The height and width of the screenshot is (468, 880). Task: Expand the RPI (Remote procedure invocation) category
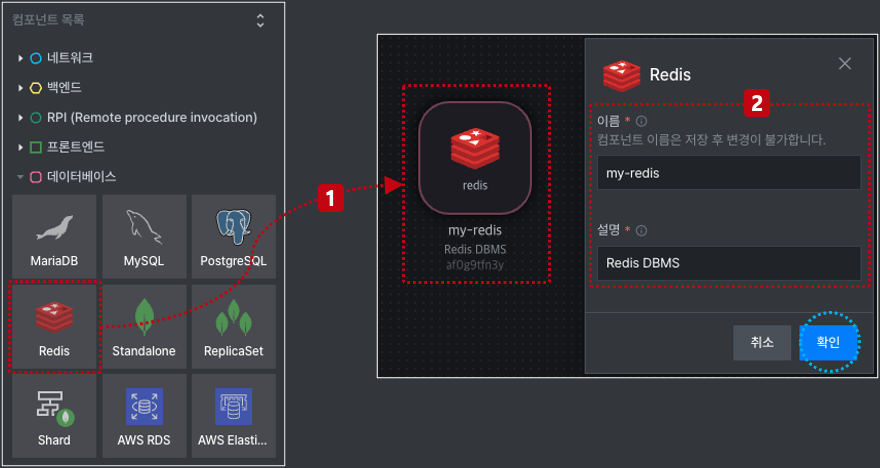pos(20,117)
